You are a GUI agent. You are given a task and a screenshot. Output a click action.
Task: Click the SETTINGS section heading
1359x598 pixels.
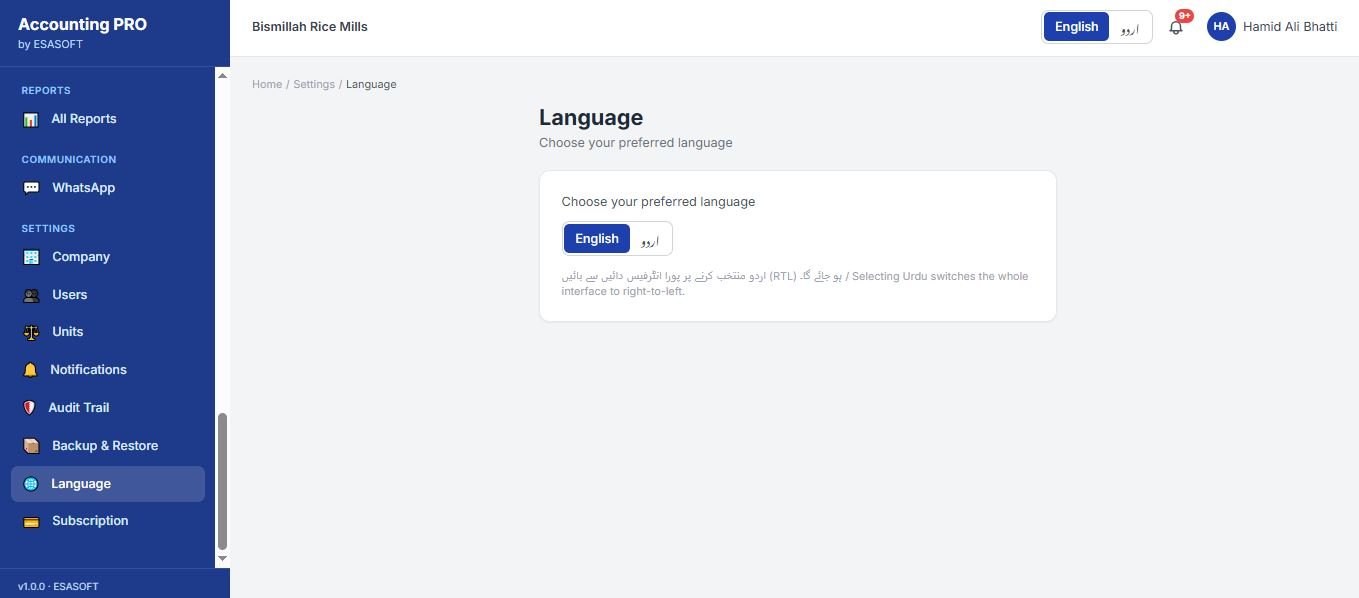[x=48, y=228]
